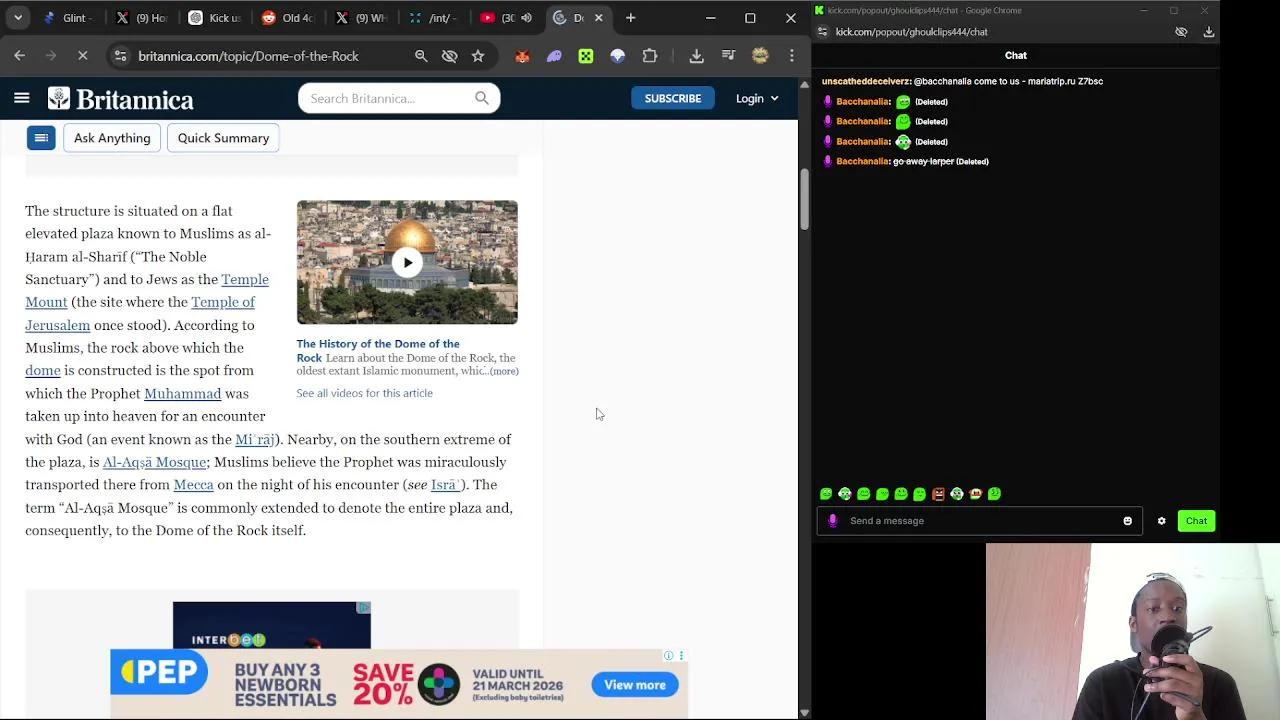Switch to the first X '(9) Ho' tab
The width and height of the screenshot is (1280, 720).
pyautogui.click(x=143, y=18)
